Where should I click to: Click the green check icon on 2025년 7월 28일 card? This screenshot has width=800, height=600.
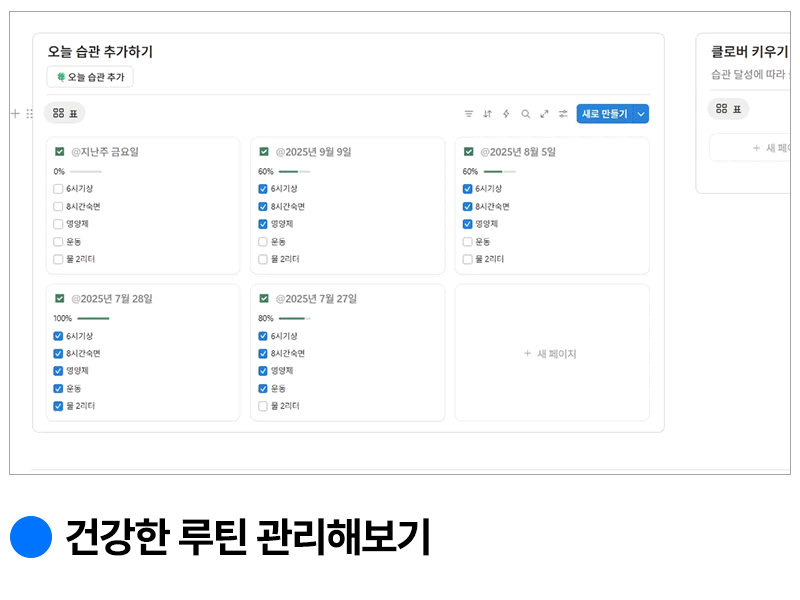[x=60, y=298]
